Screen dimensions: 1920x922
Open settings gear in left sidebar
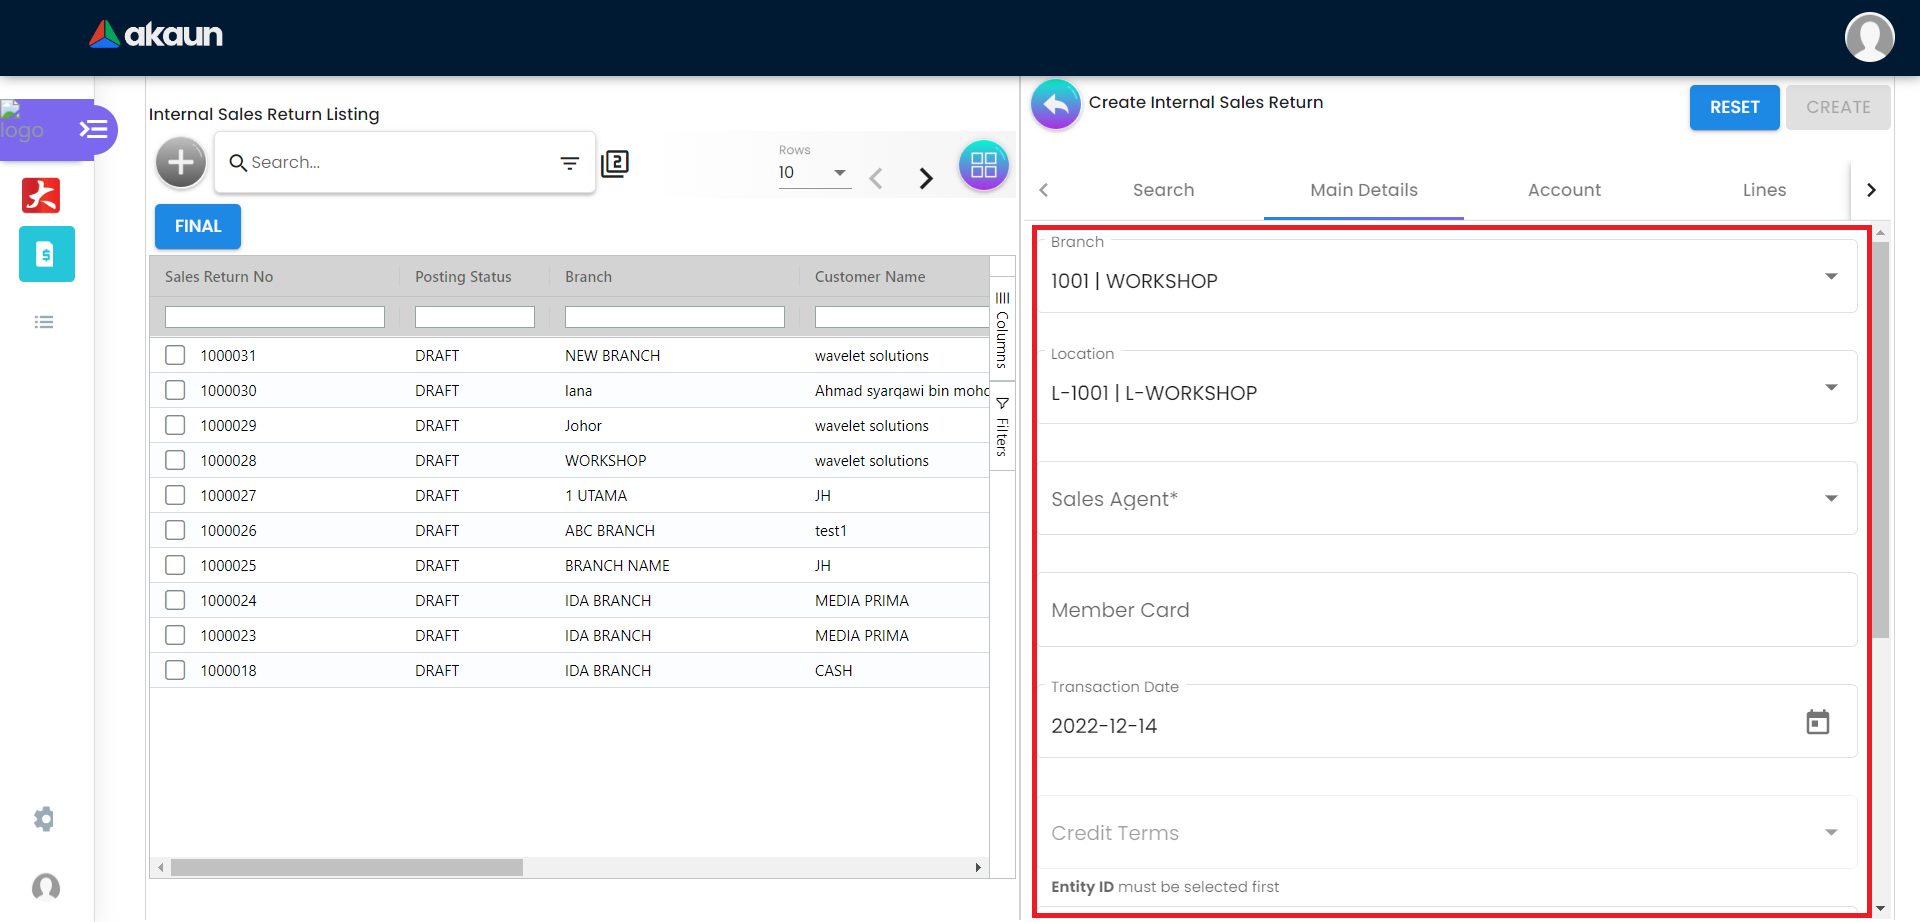tap(44, 819)
